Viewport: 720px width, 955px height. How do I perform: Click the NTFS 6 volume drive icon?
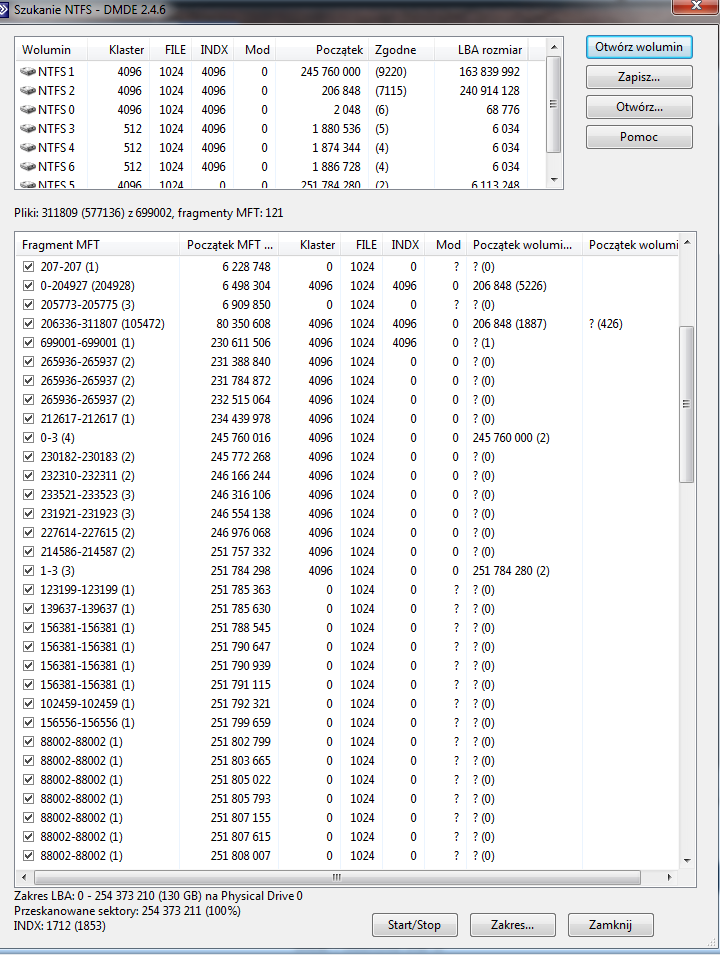tap(28, 167)
